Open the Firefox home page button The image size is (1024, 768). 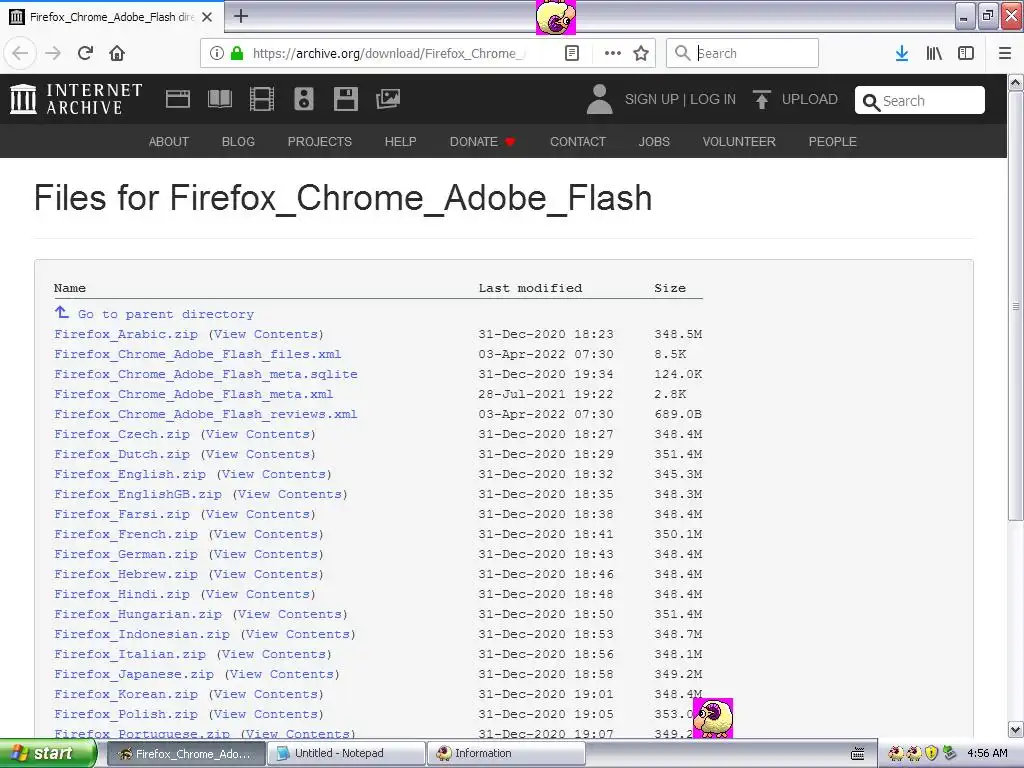pos(117,54)
